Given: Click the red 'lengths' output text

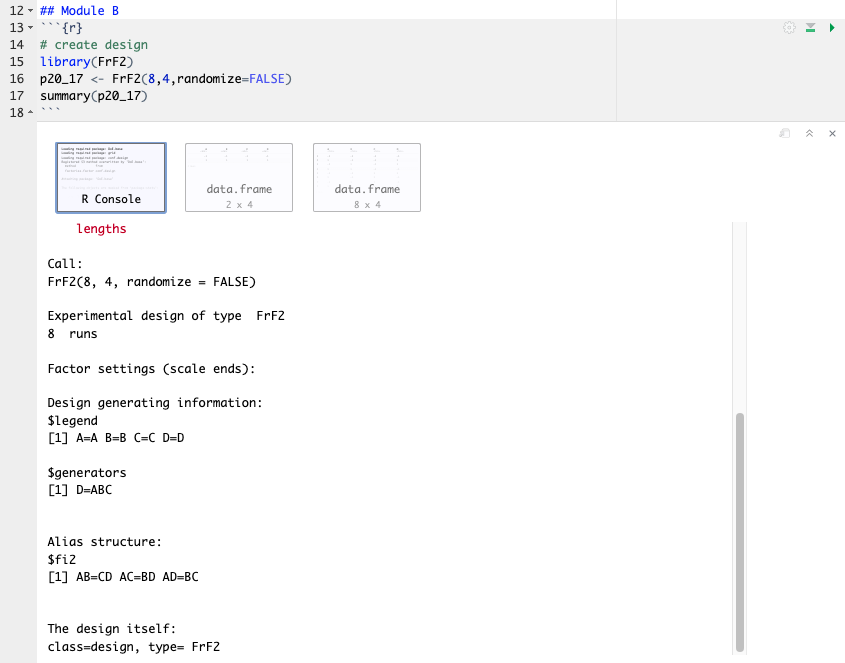Looking at the screenshot, I should (x=101, y=229).
